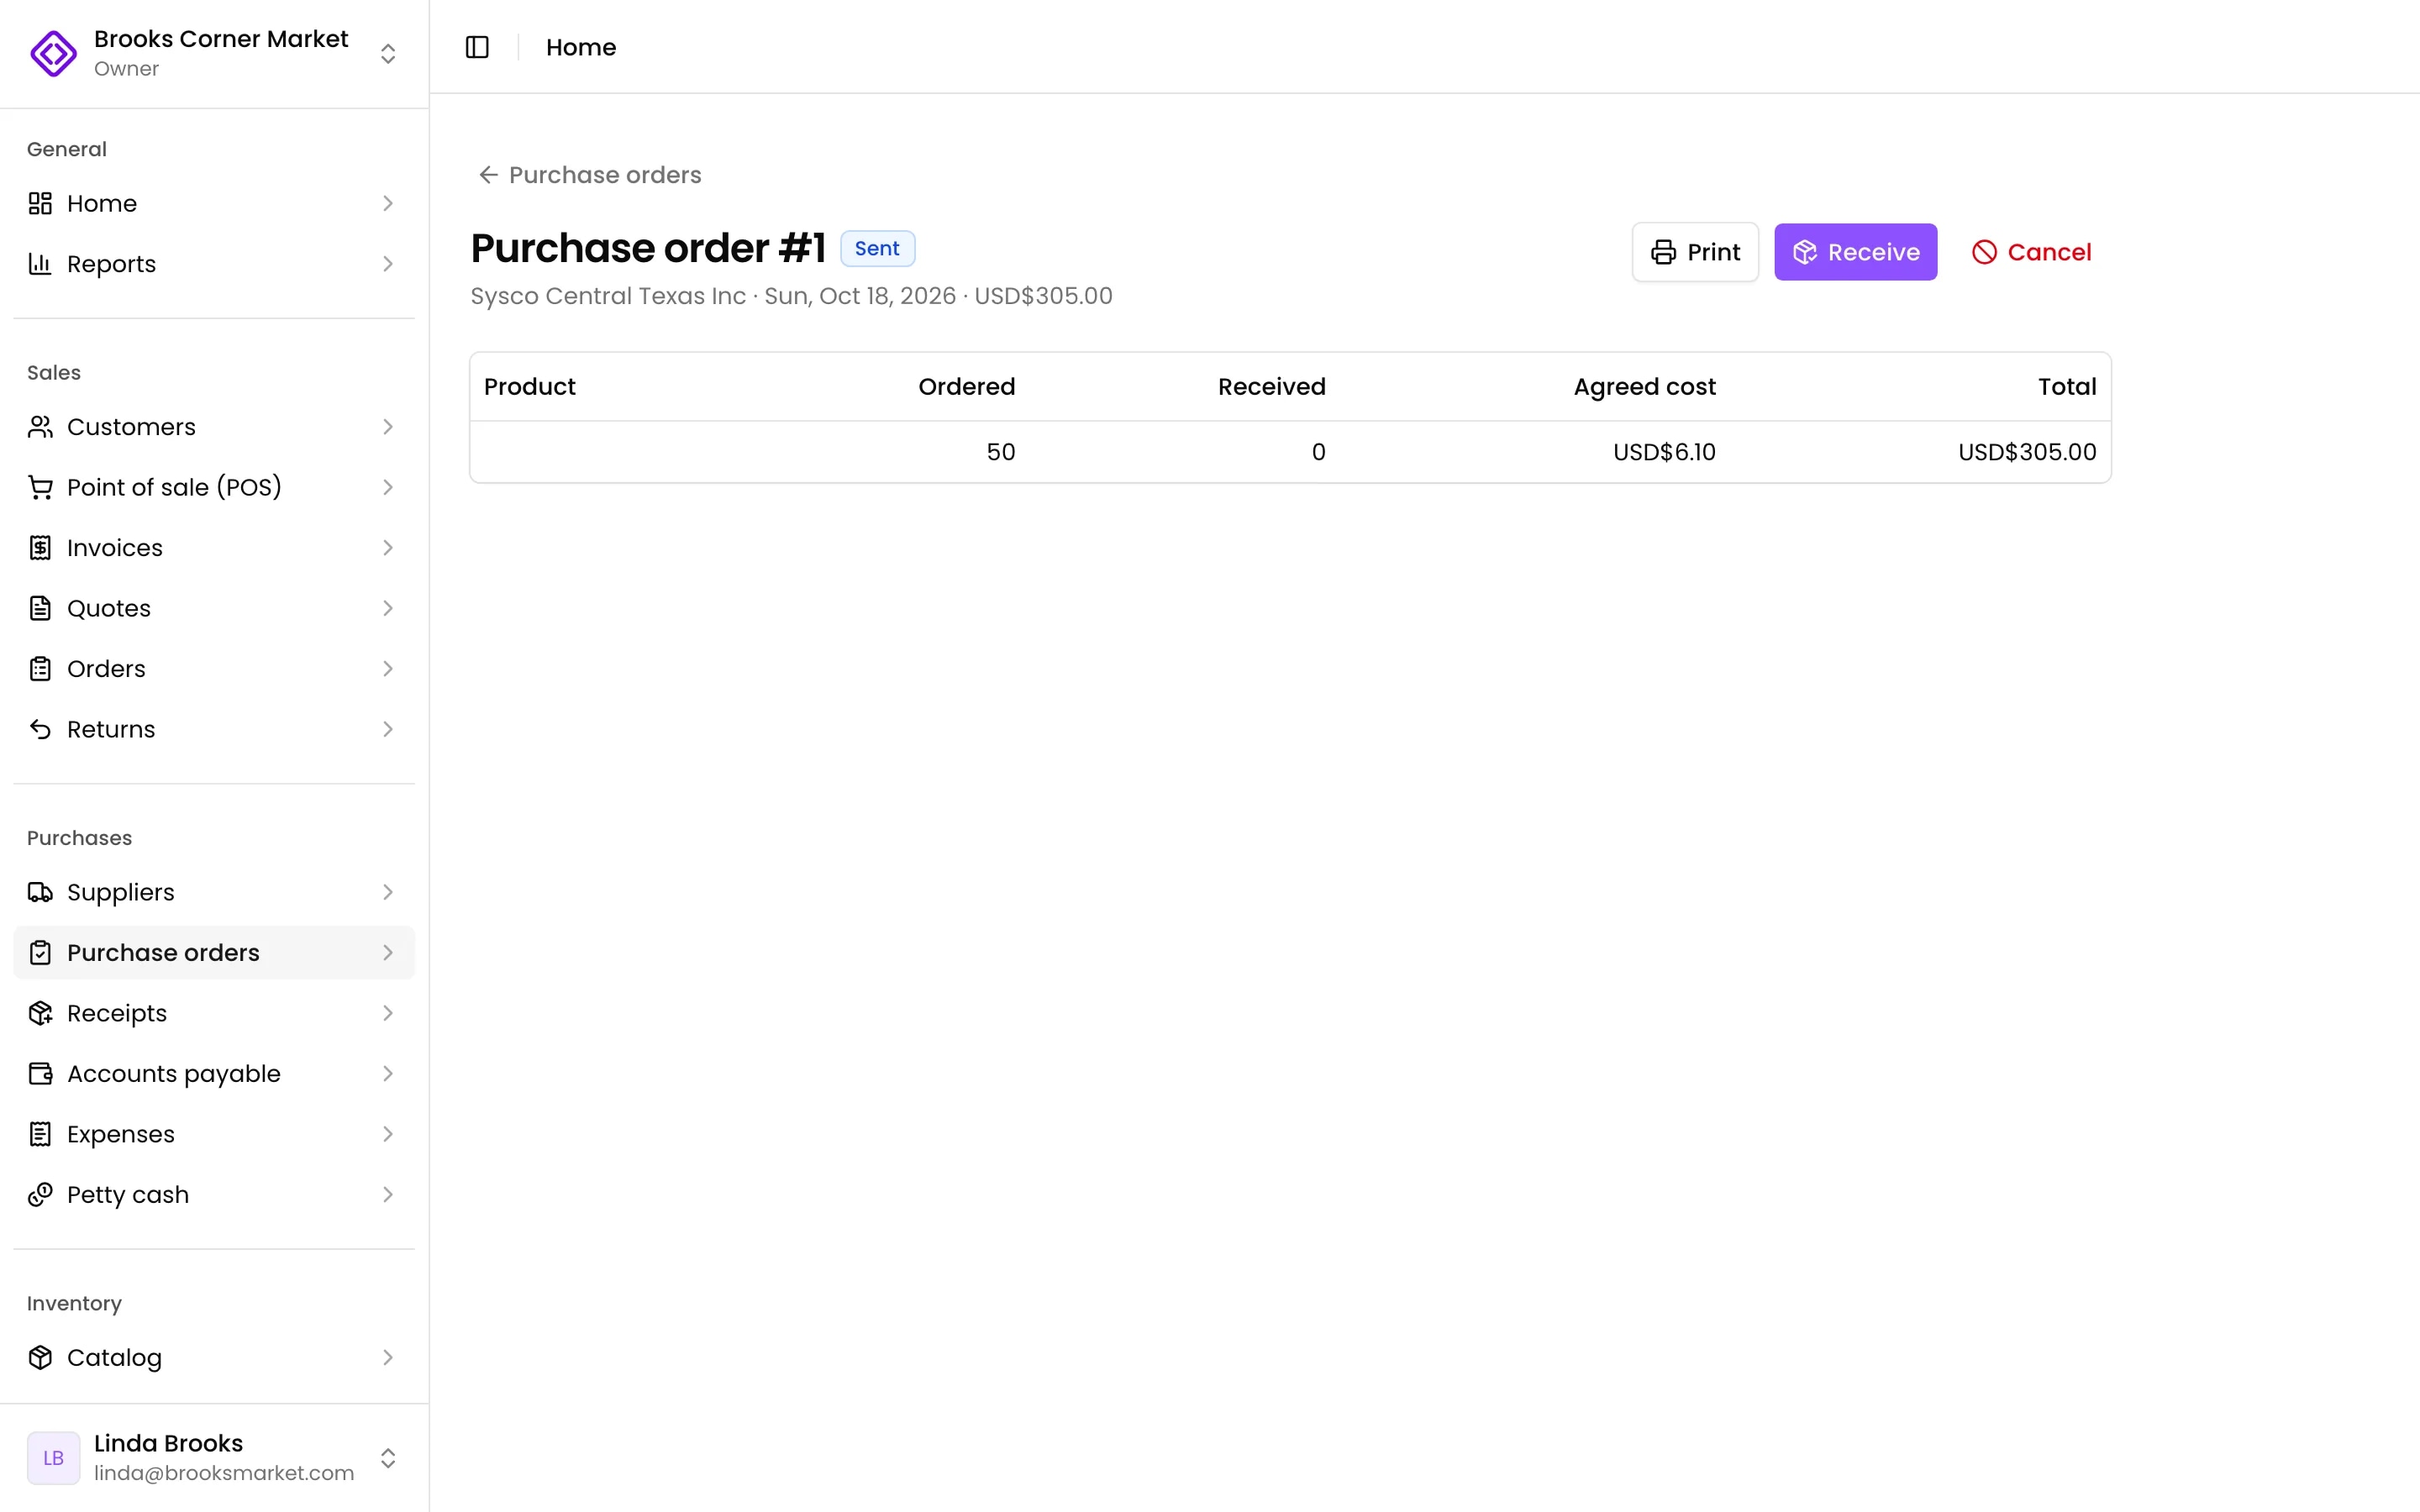2420x1512 pixels.
Task: Click the Petty cash coins icon
Action: pos(40,1195)
